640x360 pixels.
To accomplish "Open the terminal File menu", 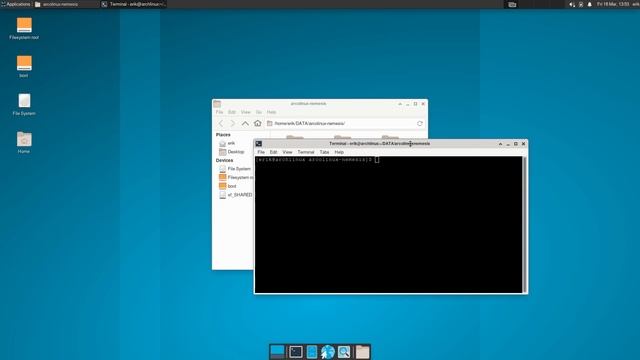I will (x=261, y=152).
